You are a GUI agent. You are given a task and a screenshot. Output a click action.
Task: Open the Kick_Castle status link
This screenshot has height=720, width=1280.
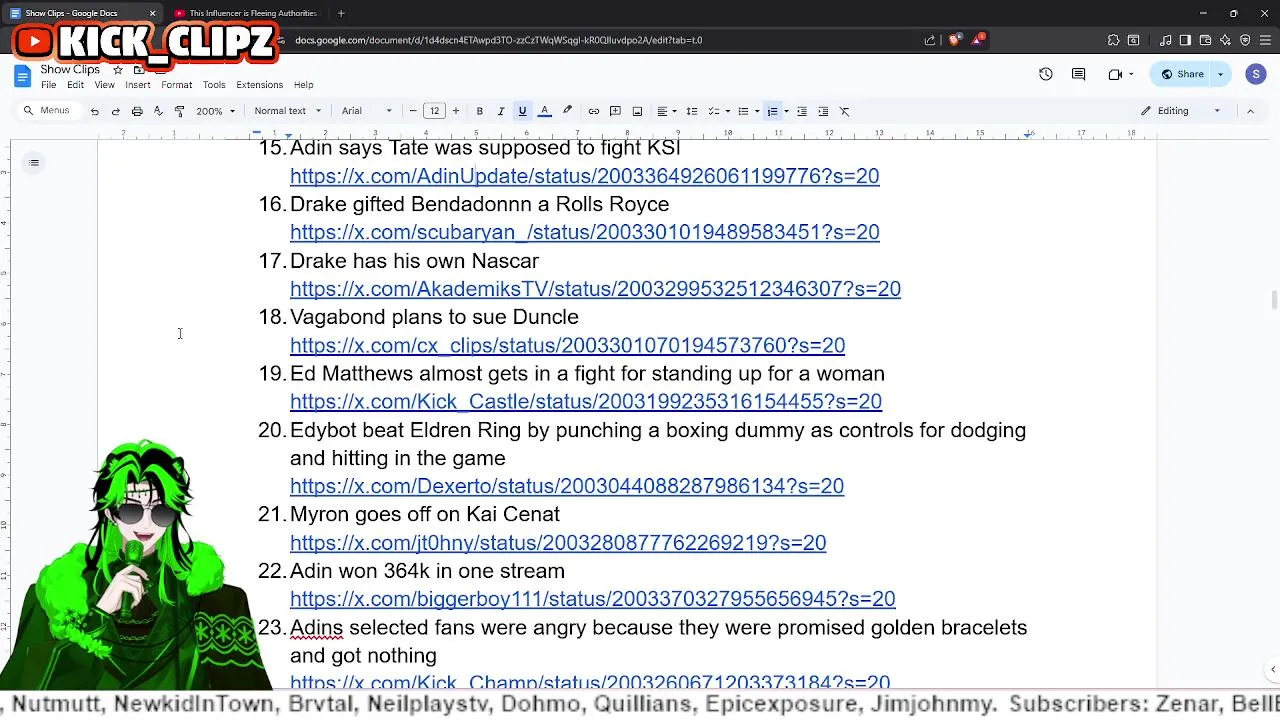pyautogui.click(x=586, y=402)
